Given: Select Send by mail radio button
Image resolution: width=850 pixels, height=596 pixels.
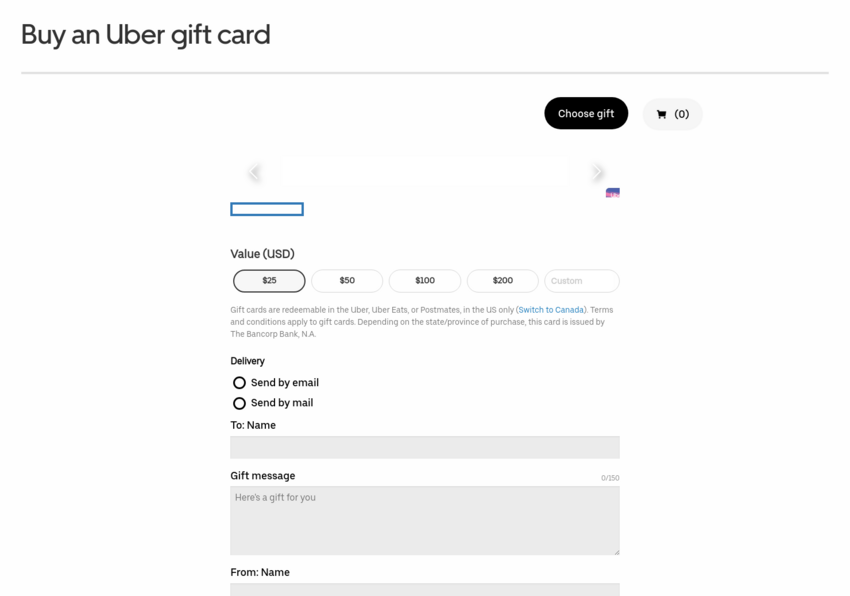Looking at the screenshot, I should pos(239,403).
